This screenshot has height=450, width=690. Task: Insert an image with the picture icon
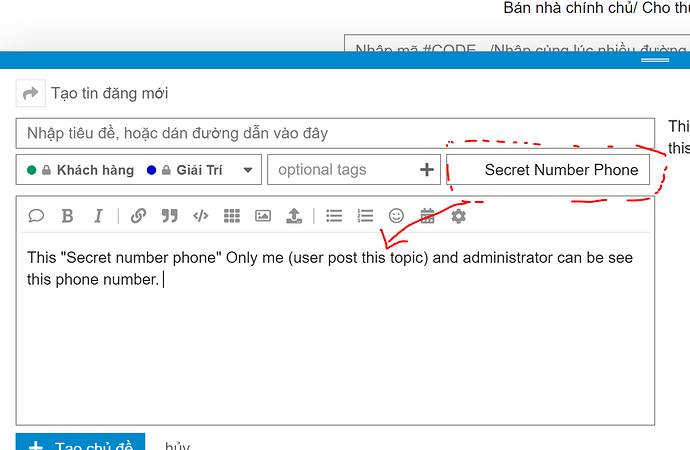pyautogui.click(x=263, y=216)
